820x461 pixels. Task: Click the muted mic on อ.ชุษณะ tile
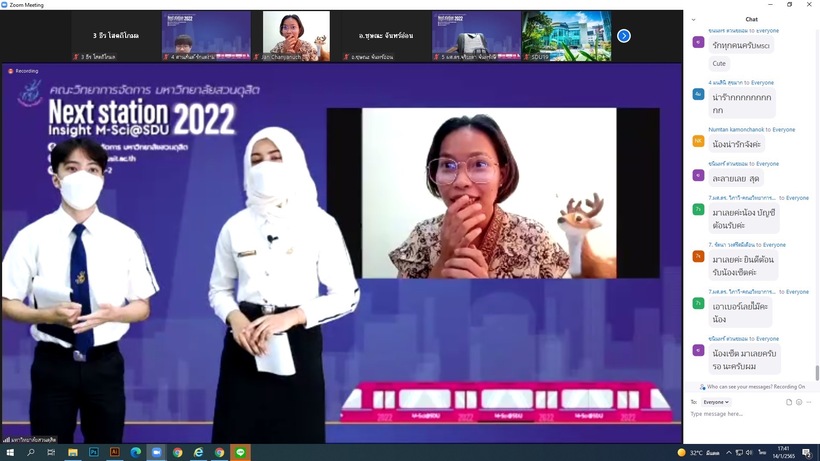346,57
